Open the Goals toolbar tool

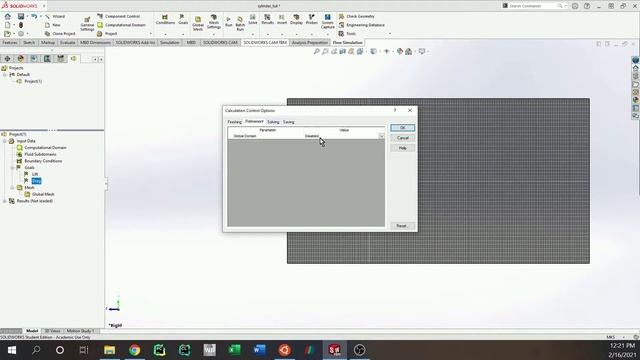tap(183, 19)
